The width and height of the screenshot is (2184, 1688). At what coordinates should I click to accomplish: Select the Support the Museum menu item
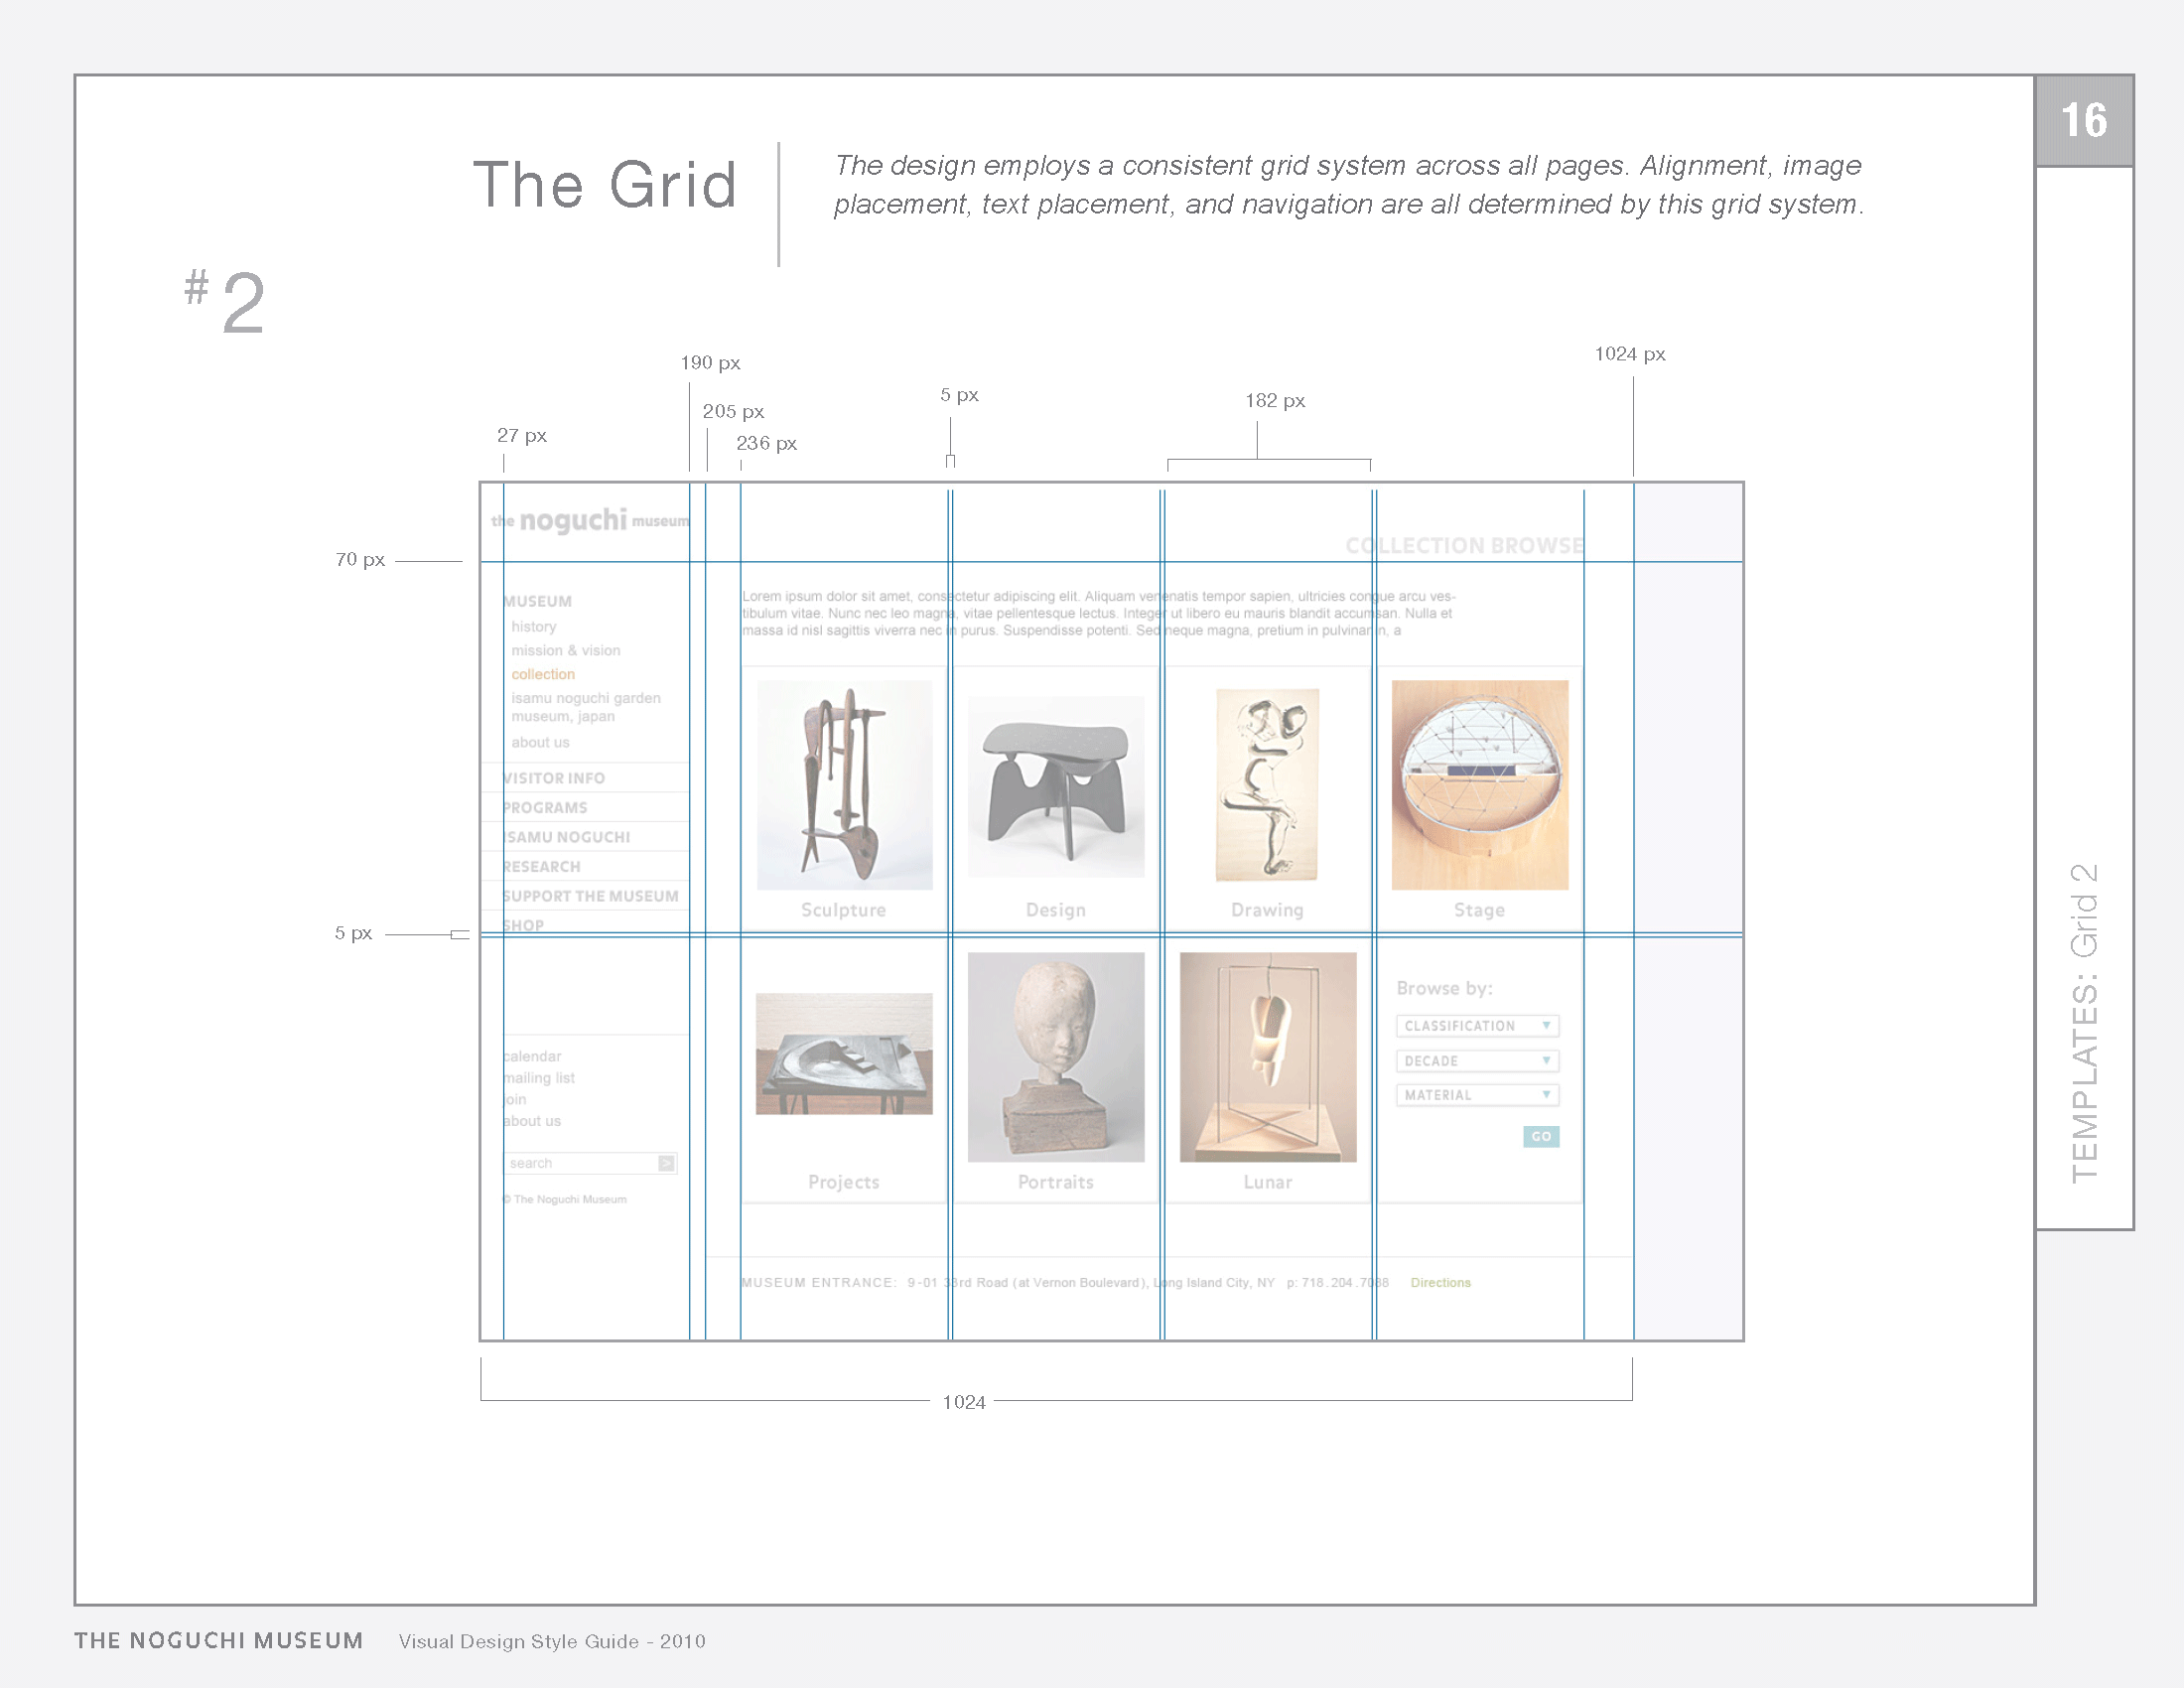[591, 896]
